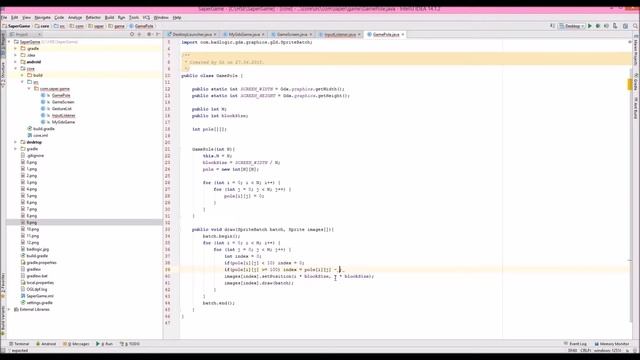Toggle Structure side tab on left edge
640x360 pixels.
tap(3, 73)
